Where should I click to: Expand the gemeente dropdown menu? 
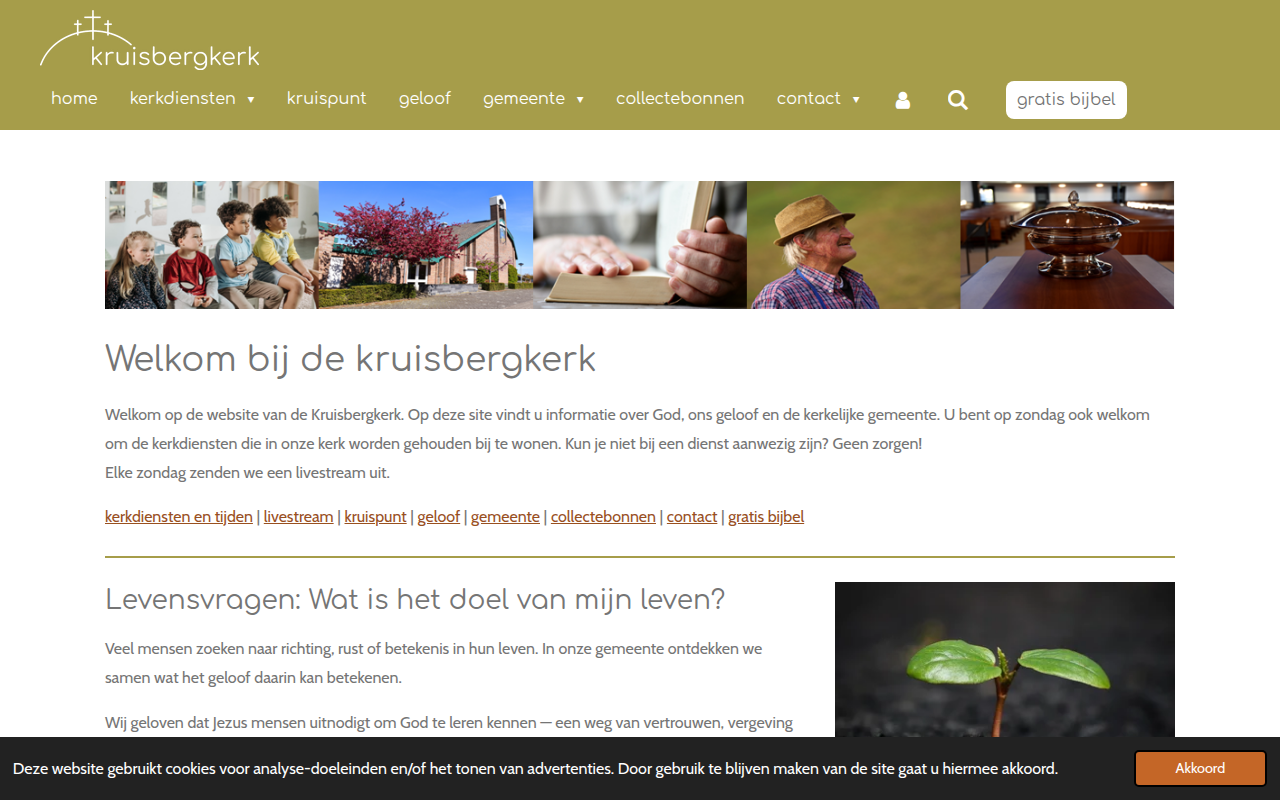[x=533, y=99]
